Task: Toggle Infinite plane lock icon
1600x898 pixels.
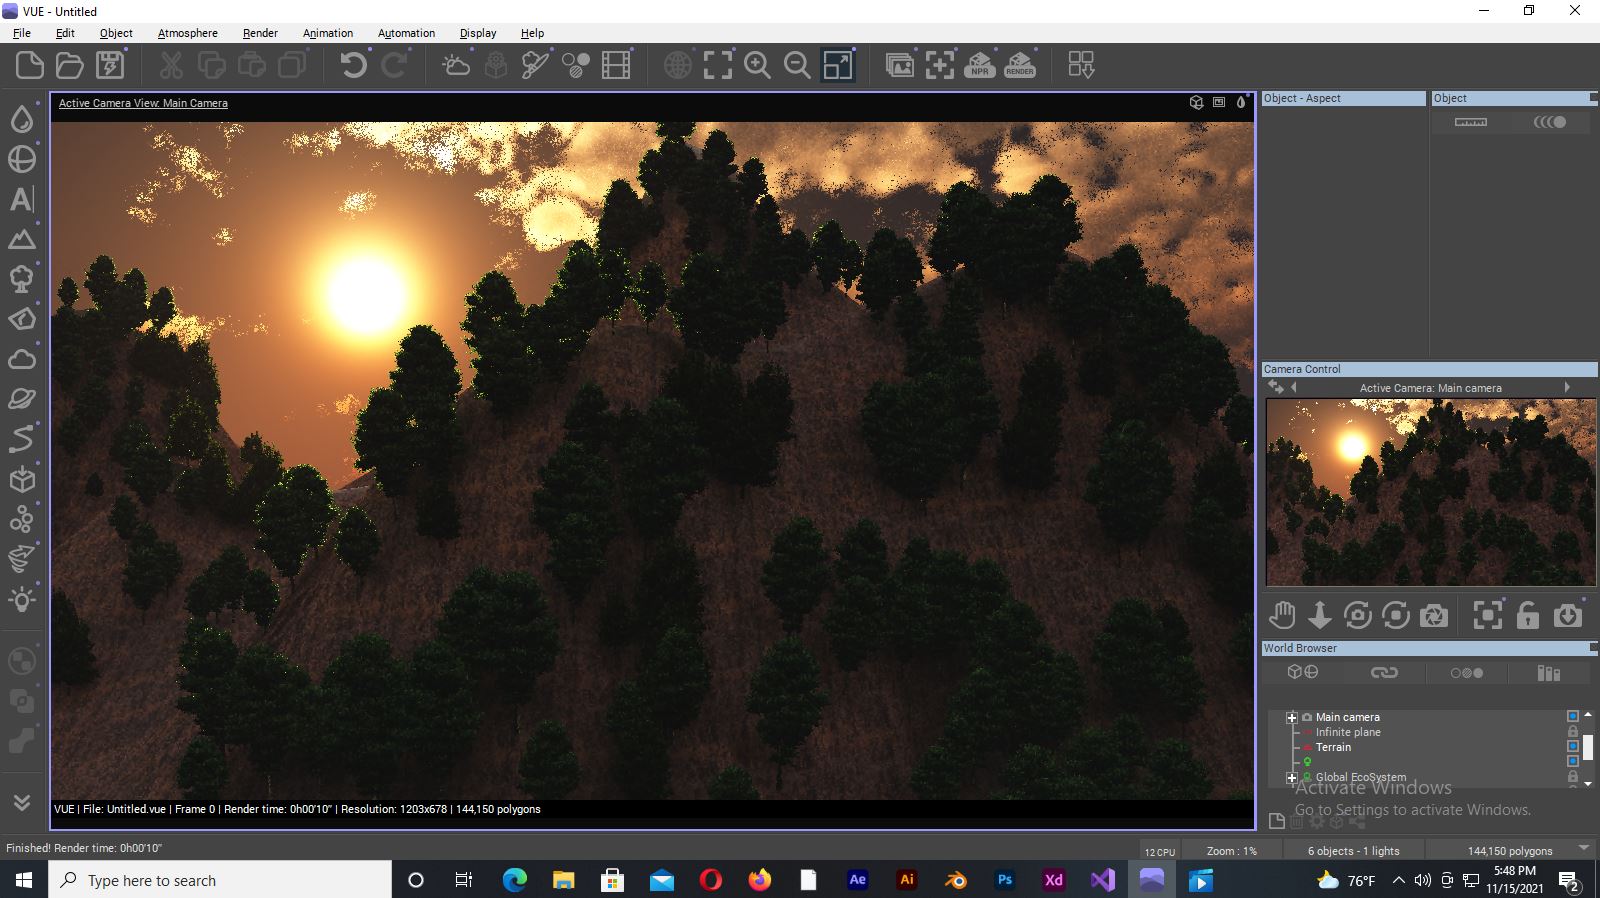Action: coord(1573,731)
